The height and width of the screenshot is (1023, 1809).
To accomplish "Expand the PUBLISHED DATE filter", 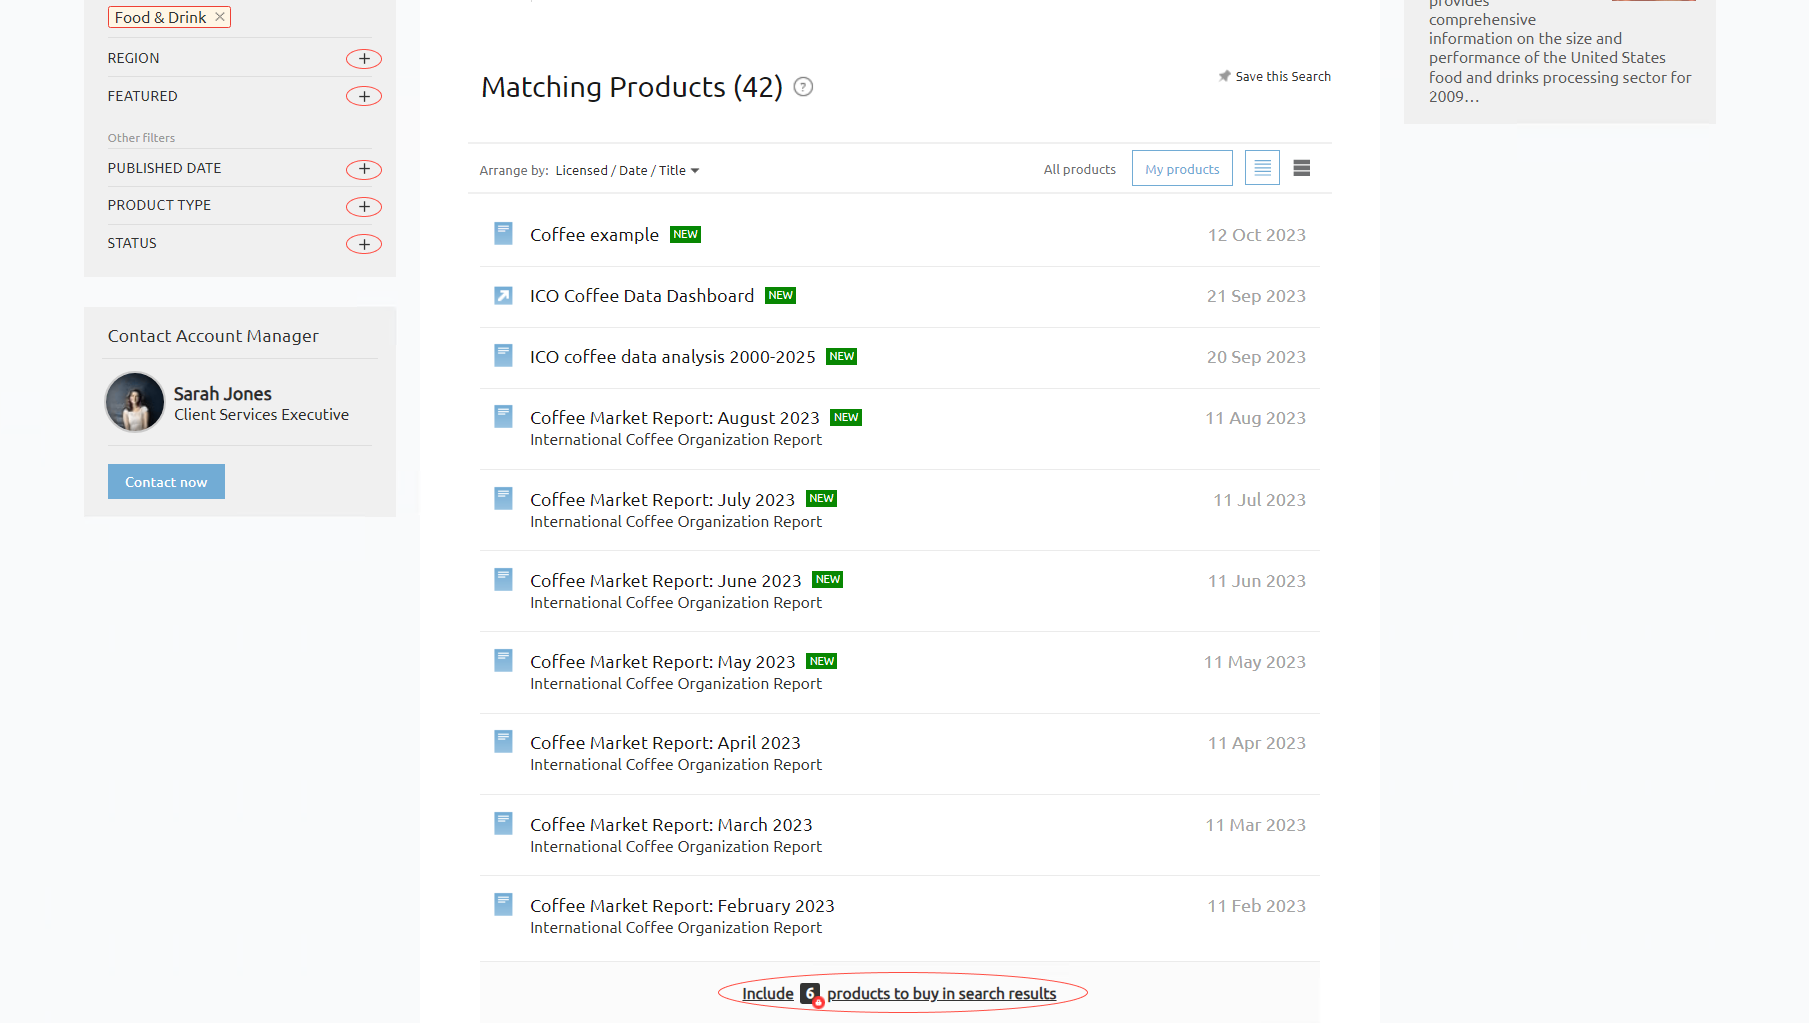I will (364, 169).
